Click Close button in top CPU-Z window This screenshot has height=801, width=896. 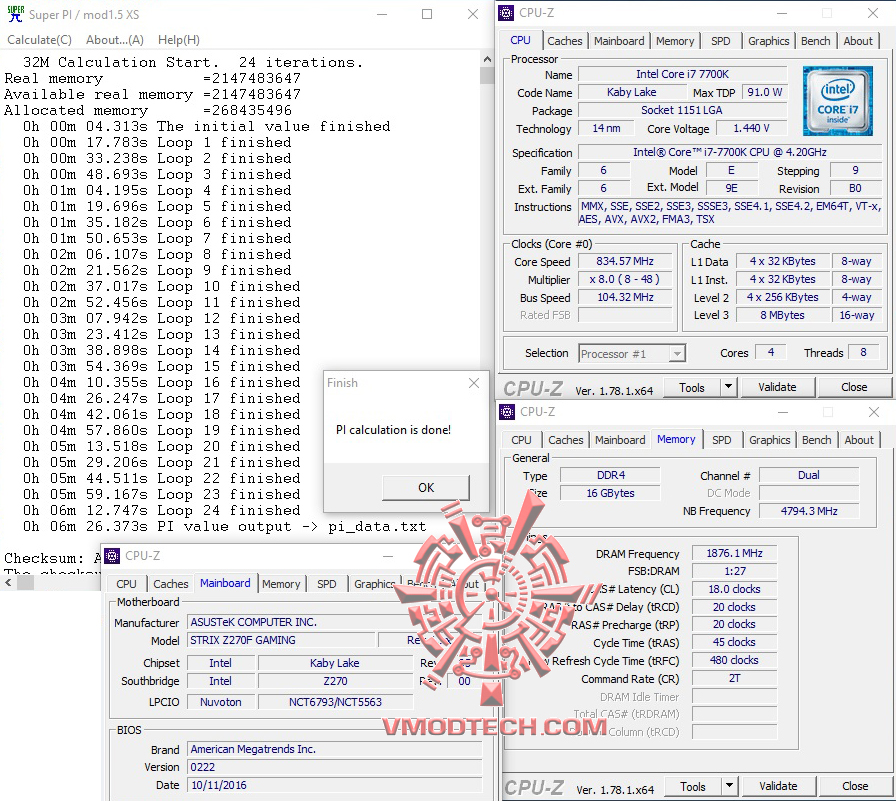[x=854, y=387]
